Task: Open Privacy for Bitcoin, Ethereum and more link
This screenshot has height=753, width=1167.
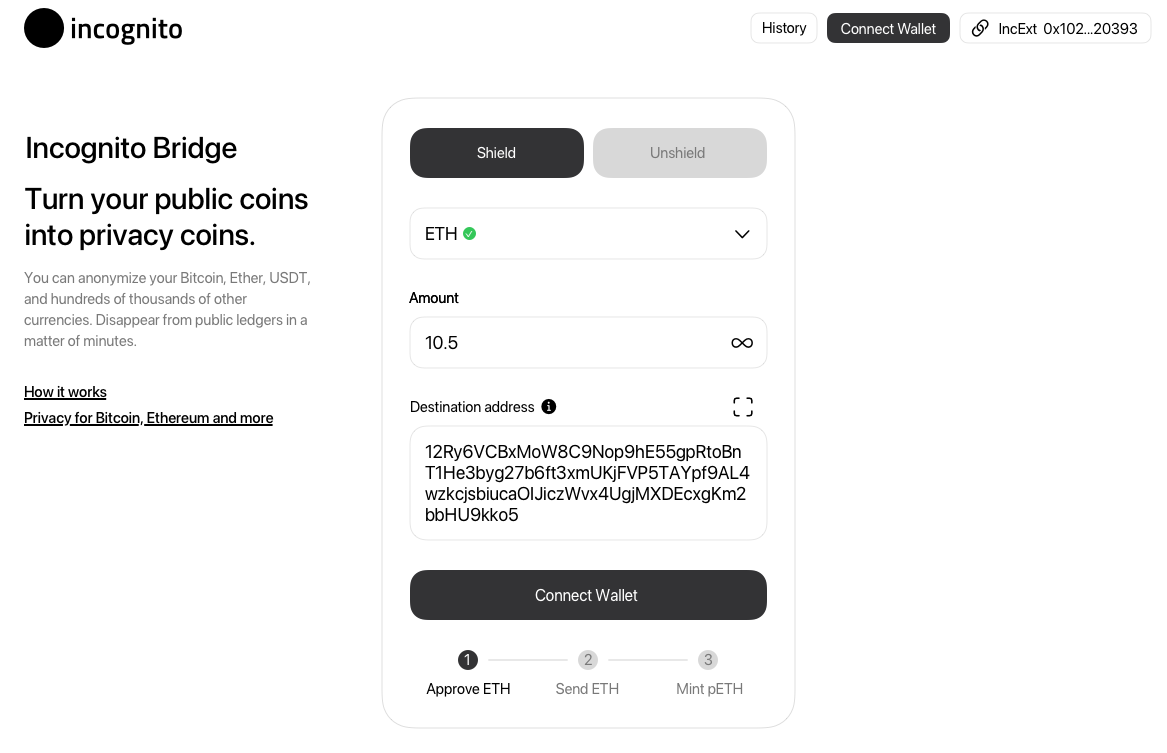Action: [148, 418]
